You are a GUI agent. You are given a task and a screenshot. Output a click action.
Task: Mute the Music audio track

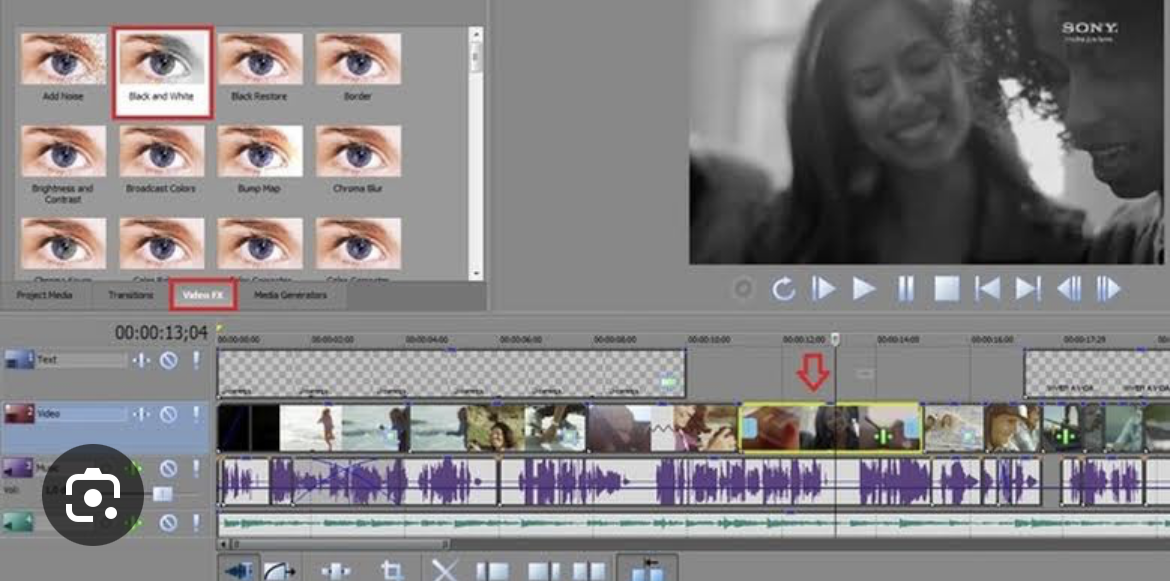click(x=169, y=468)
